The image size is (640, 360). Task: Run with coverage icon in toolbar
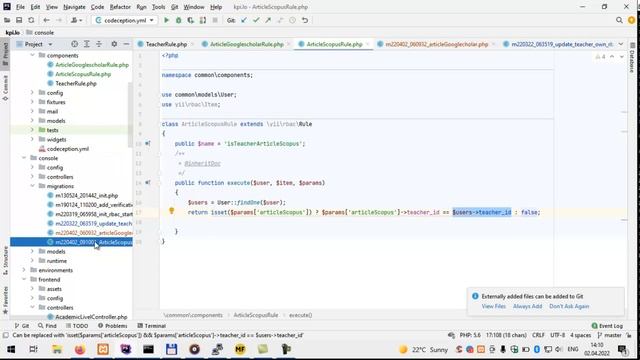[191, 20]
